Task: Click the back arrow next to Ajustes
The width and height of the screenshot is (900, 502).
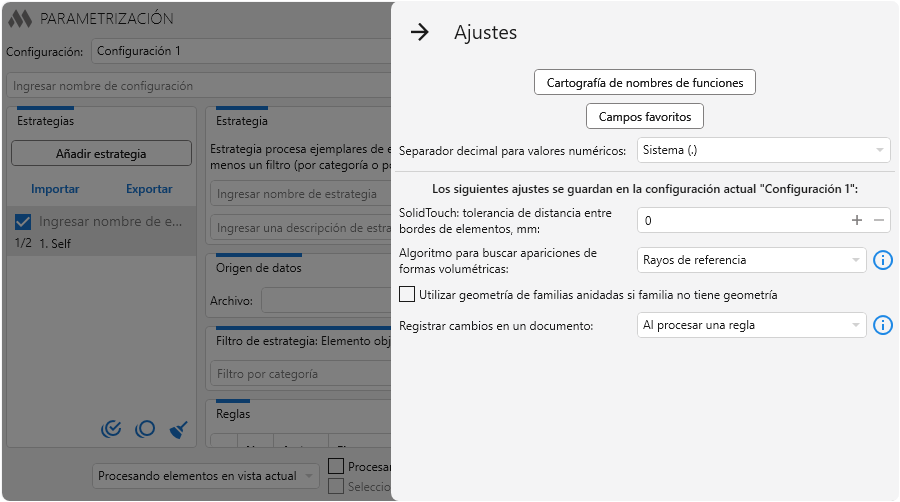Action: (x=420, y=32)
